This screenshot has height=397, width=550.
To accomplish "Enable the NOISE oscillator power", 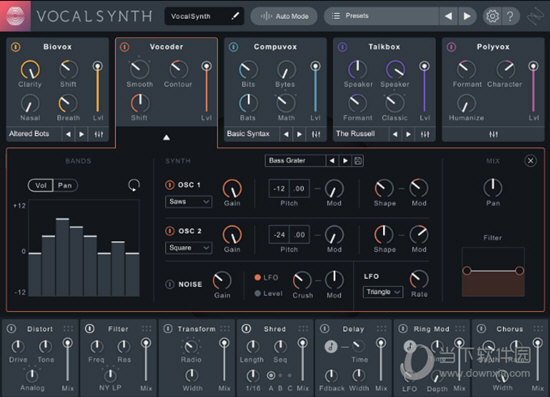I will click(169, 284).
